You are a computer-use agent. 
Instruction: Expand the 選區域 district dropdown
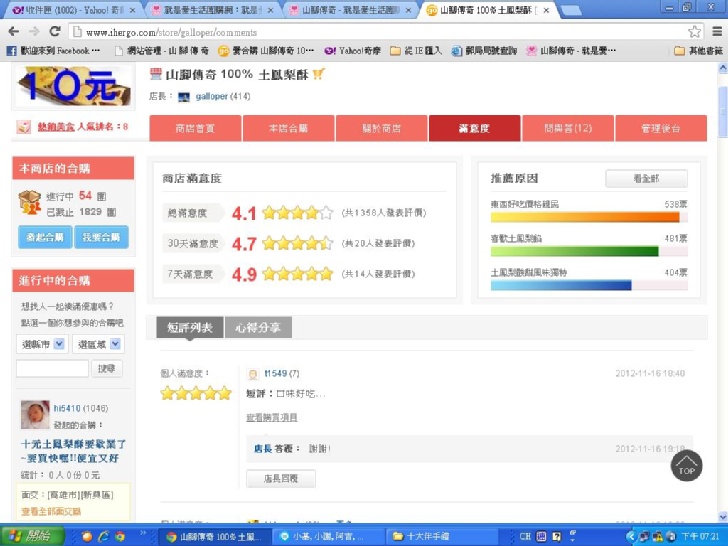(99, 344)
